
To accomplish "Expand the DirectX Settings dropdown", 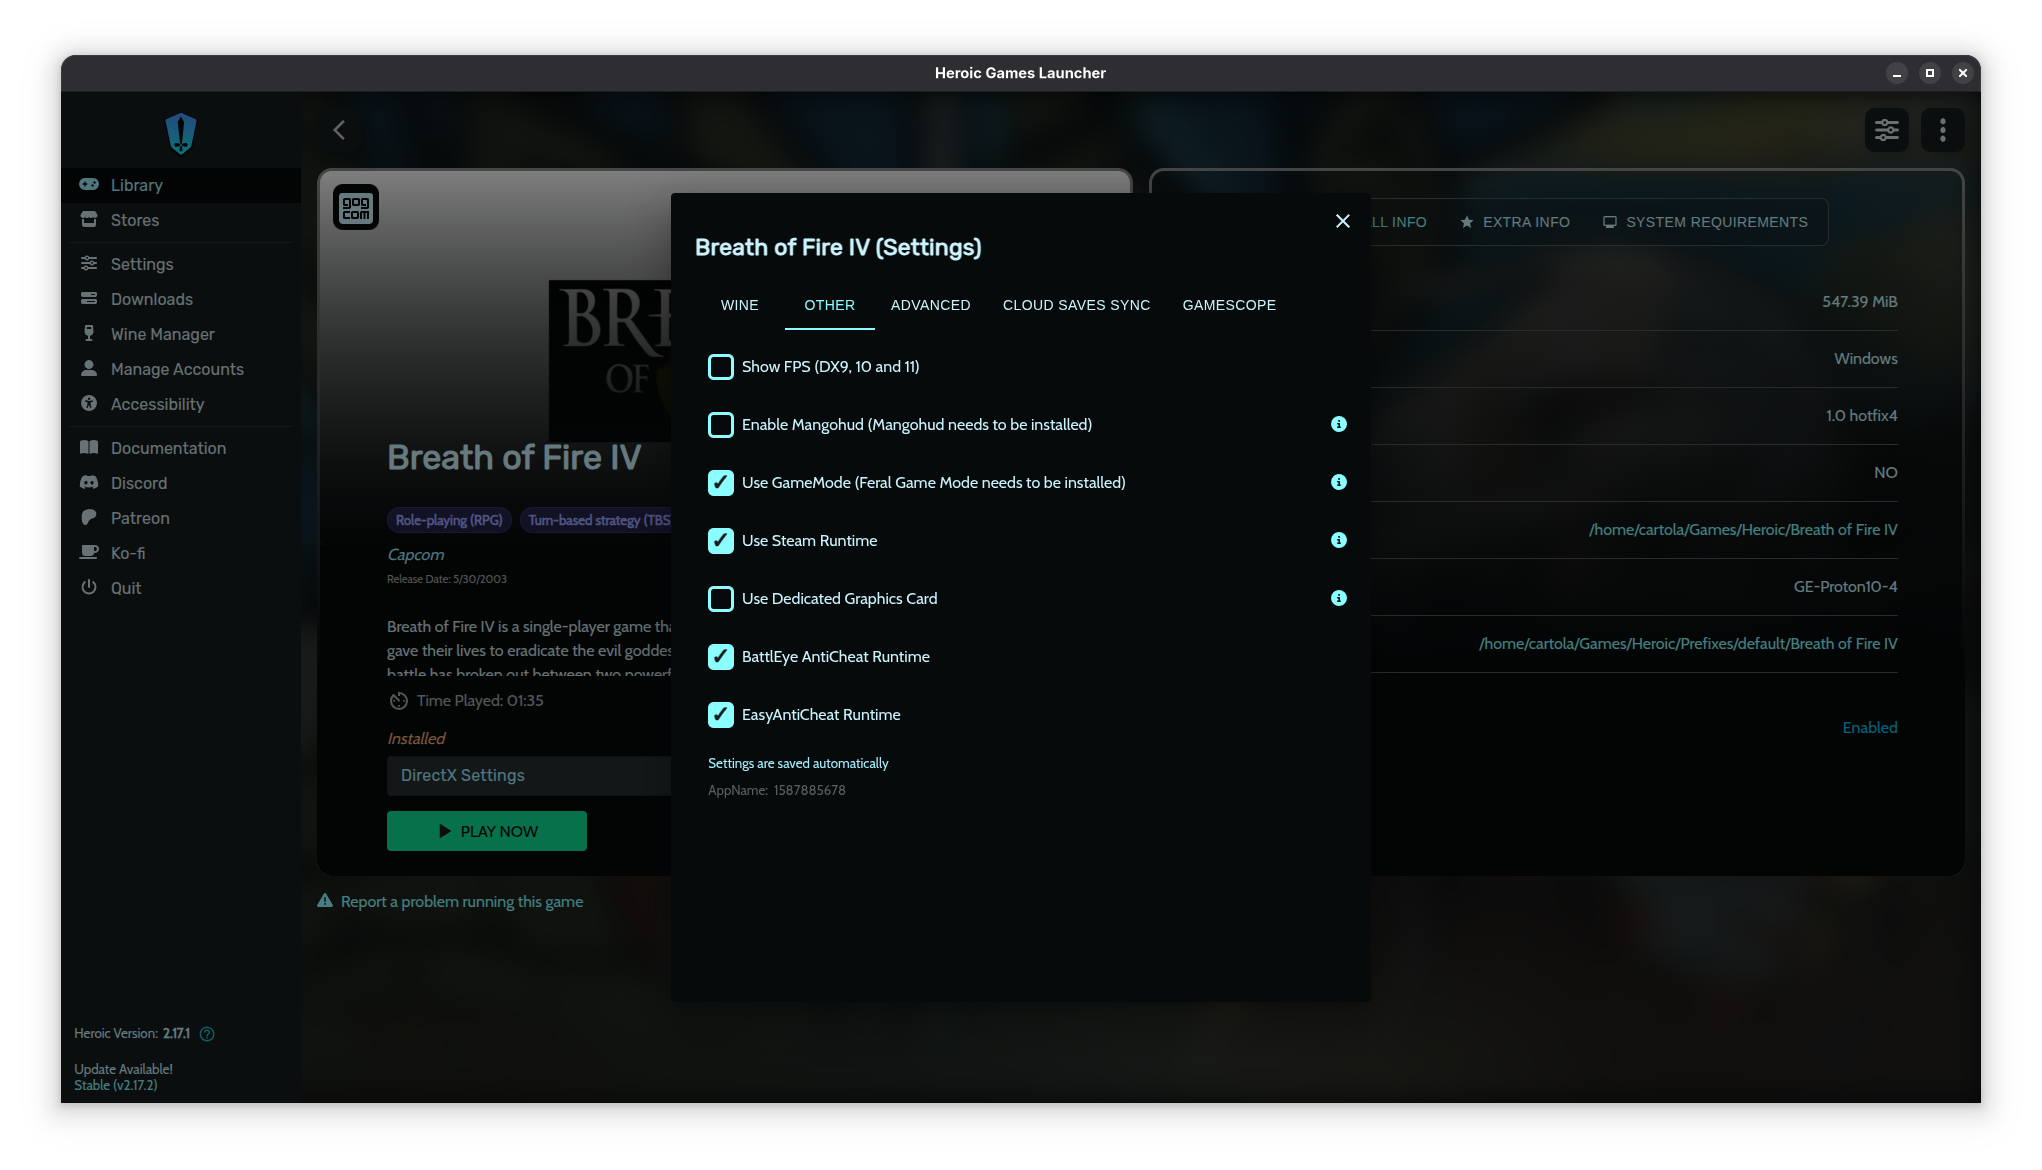I will [x=529, y=775].
